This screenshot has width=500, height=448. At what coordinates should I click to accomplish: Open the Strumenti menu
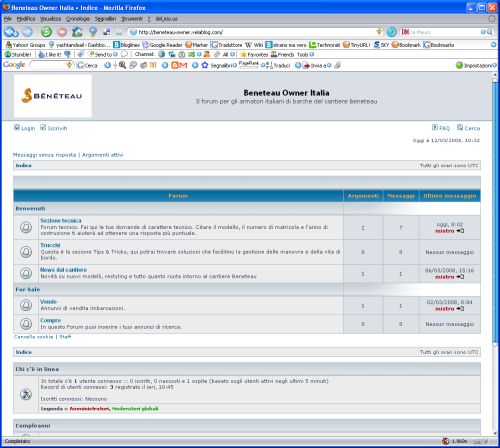click(x=132, y=19)
